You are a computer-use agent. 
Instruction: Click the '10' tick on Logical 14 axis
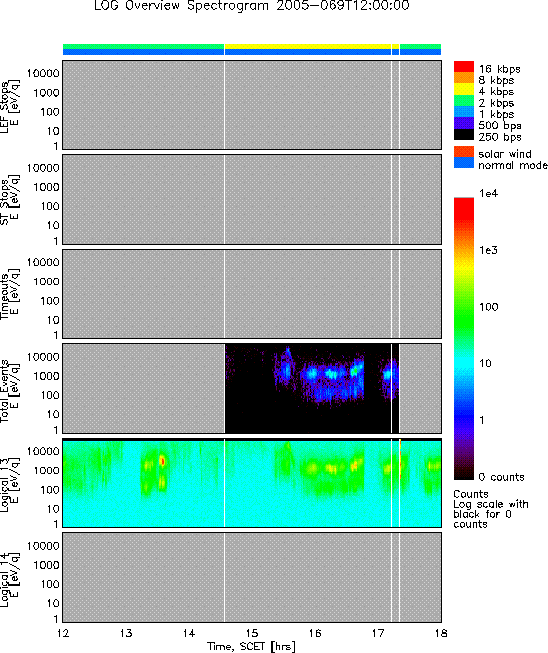[53, 603]
